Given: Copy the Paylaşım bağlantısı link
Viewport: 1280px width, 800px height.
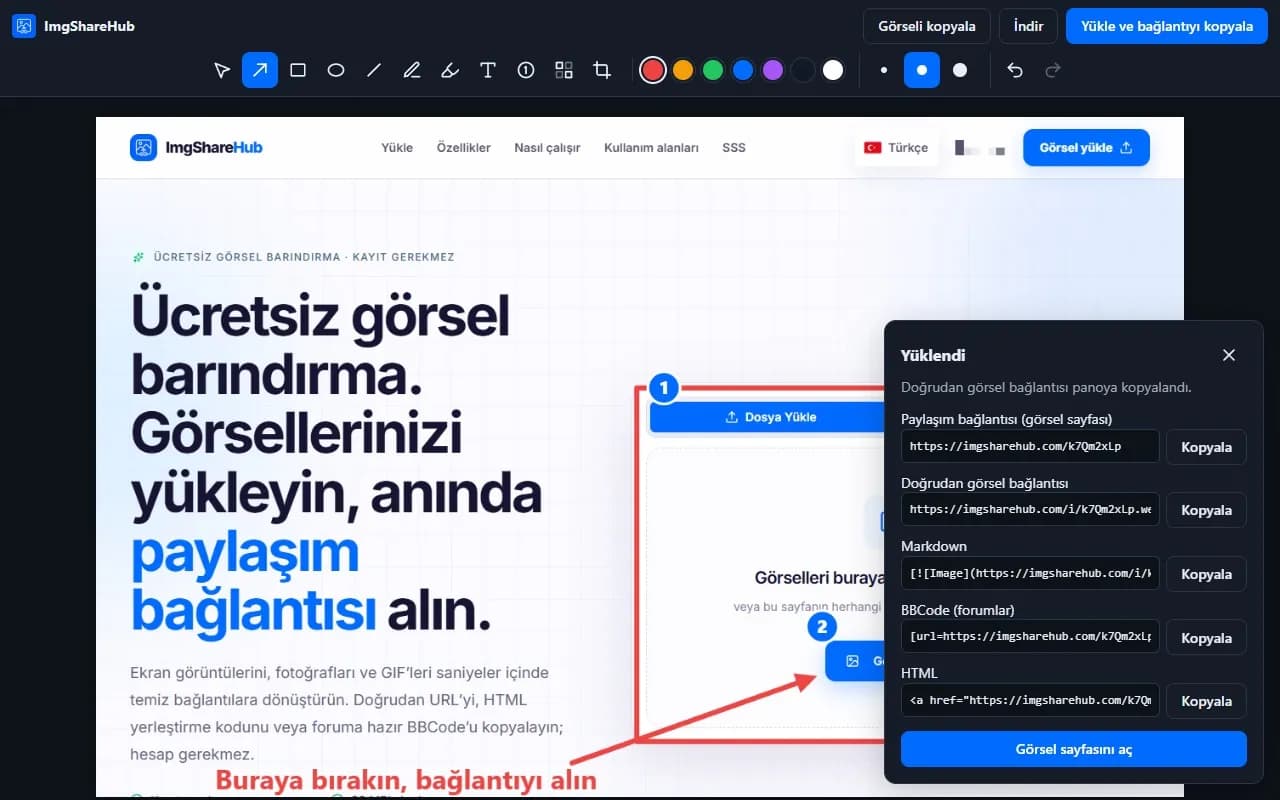Looking at the screenshot, I should click(1206, 447).
